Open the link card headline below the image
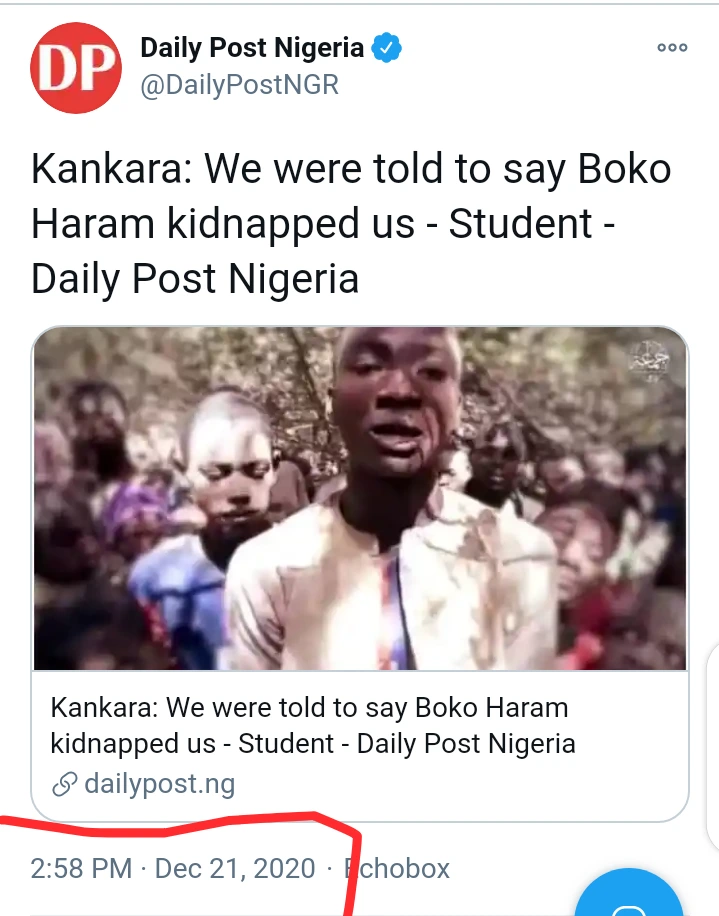 (312, 726)
